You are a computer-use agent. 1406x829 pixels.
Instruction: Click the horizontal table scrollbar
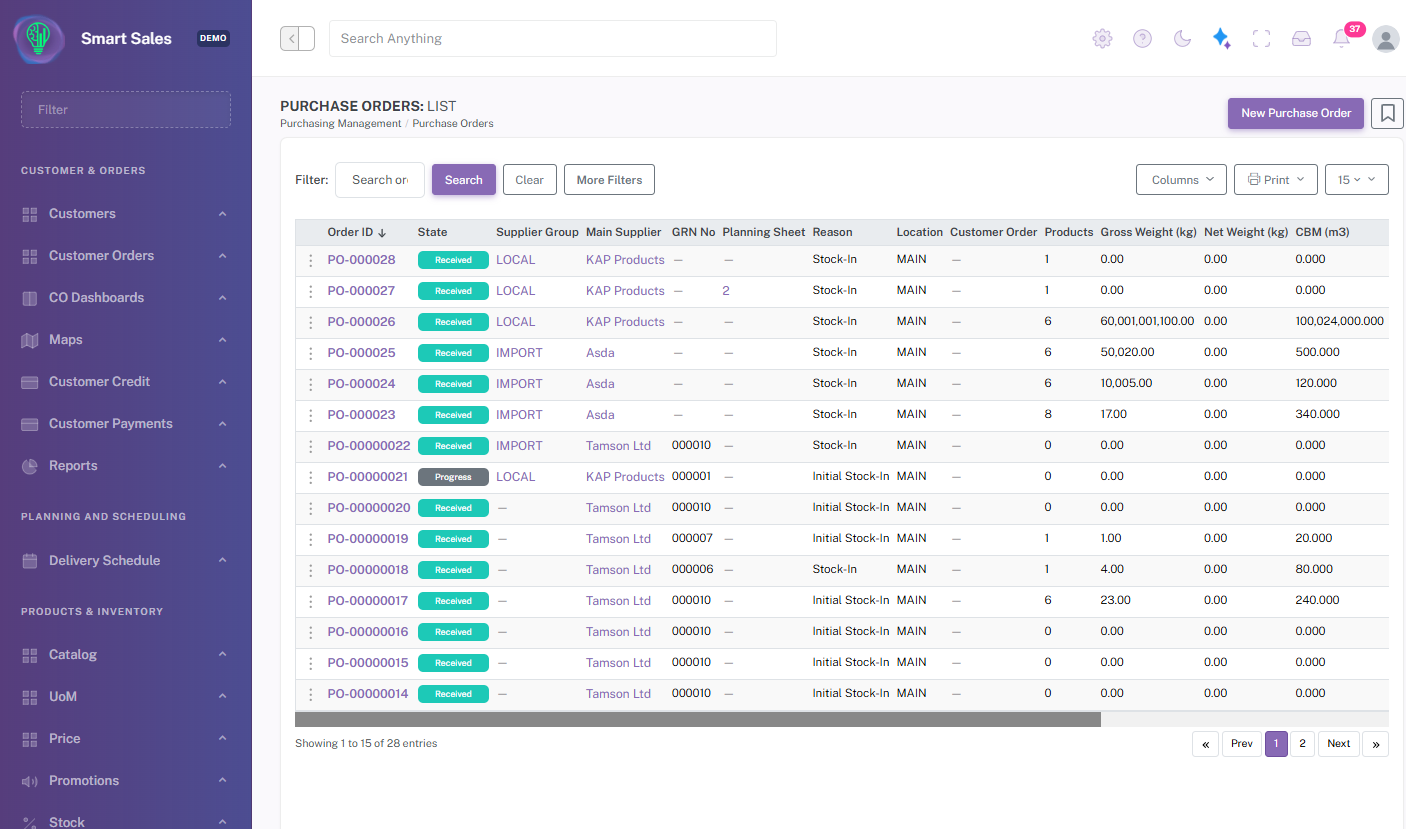(698, 719)
